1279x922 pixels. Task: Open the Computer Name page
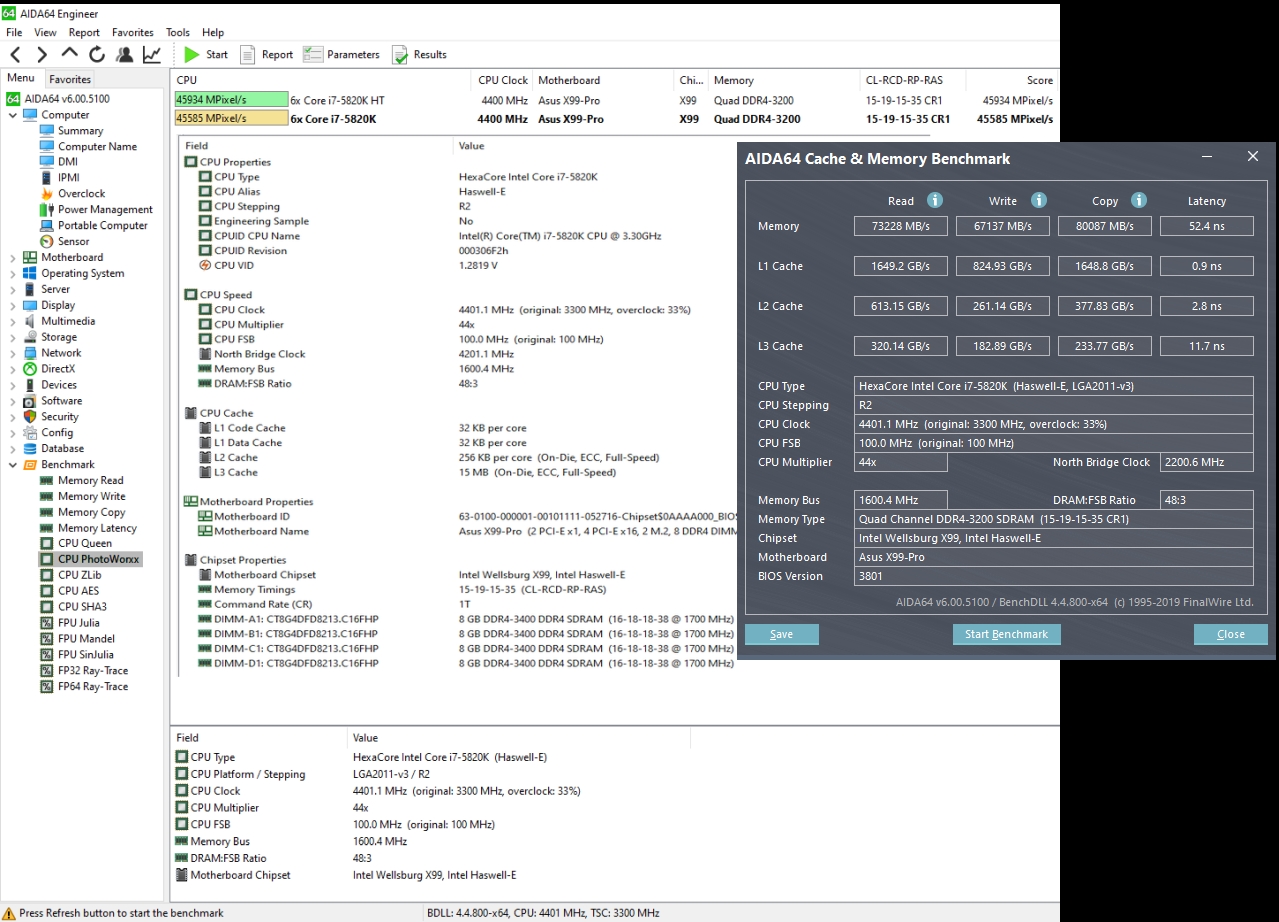(x=97, y=146)
